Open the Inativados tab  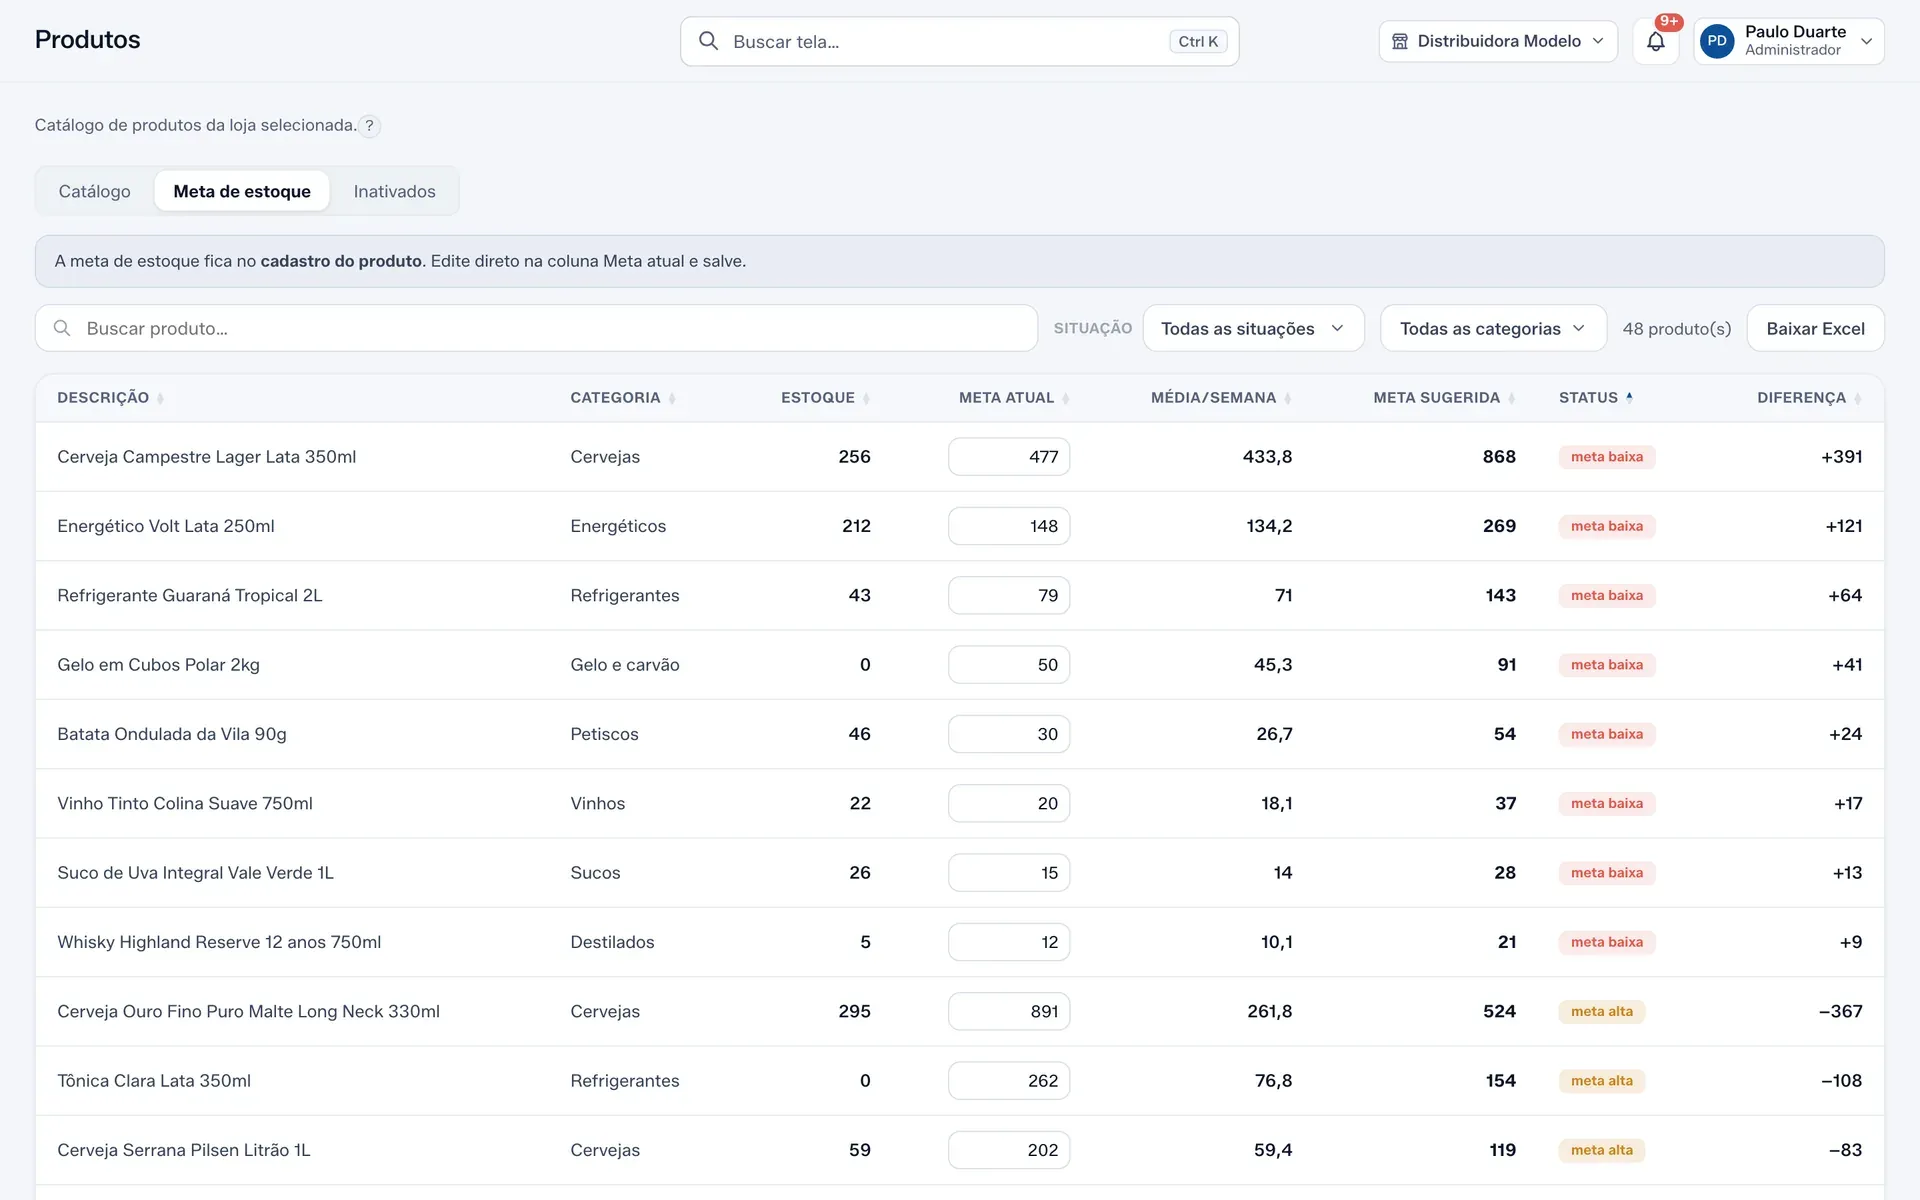click(x=394, y=191)
